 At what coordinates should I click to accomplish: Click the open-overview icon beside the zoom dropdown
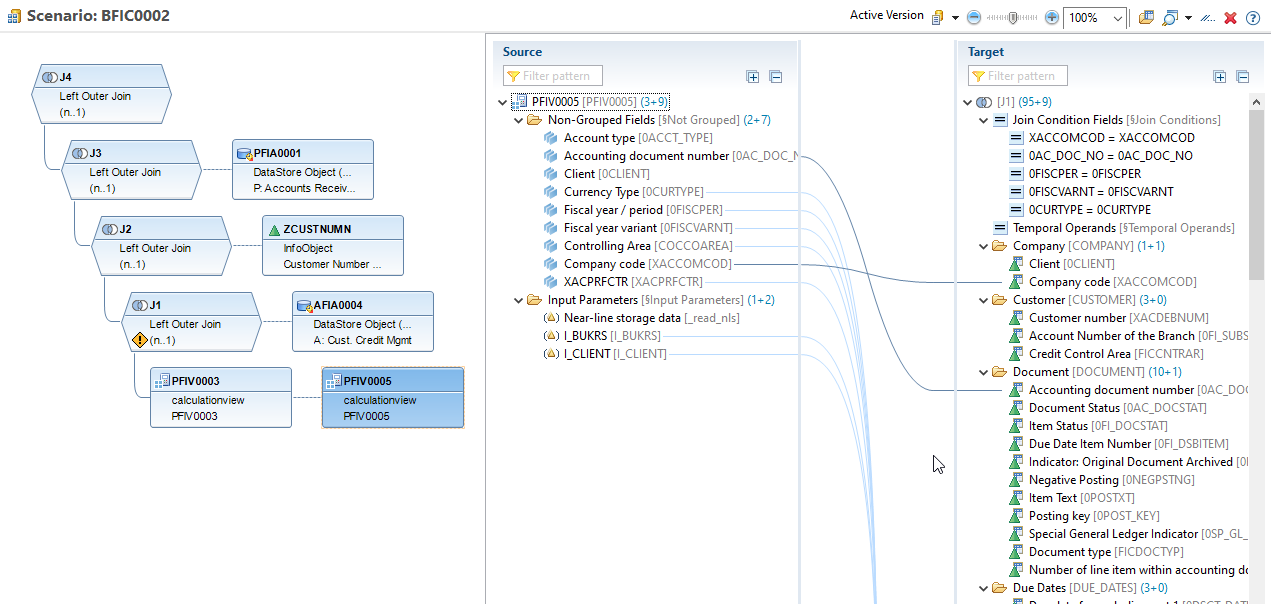coord(1146,17)
